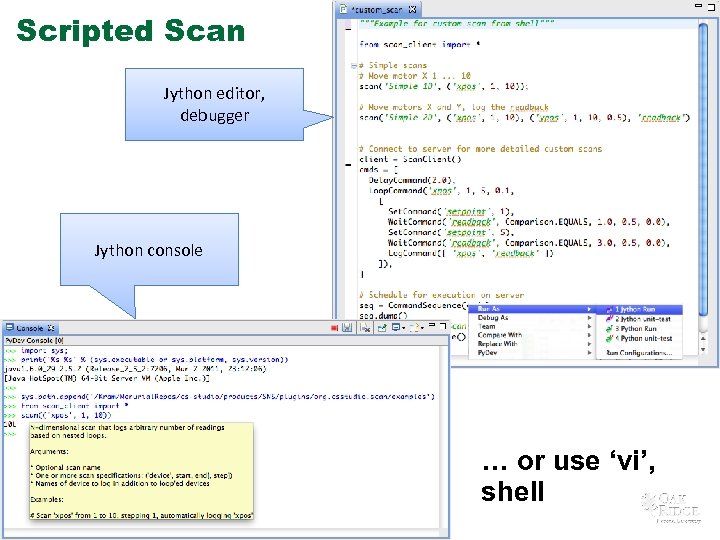This screenshot has width=720, height=540.
Task: Close the Console tab with its X
Action: [51, 328]
